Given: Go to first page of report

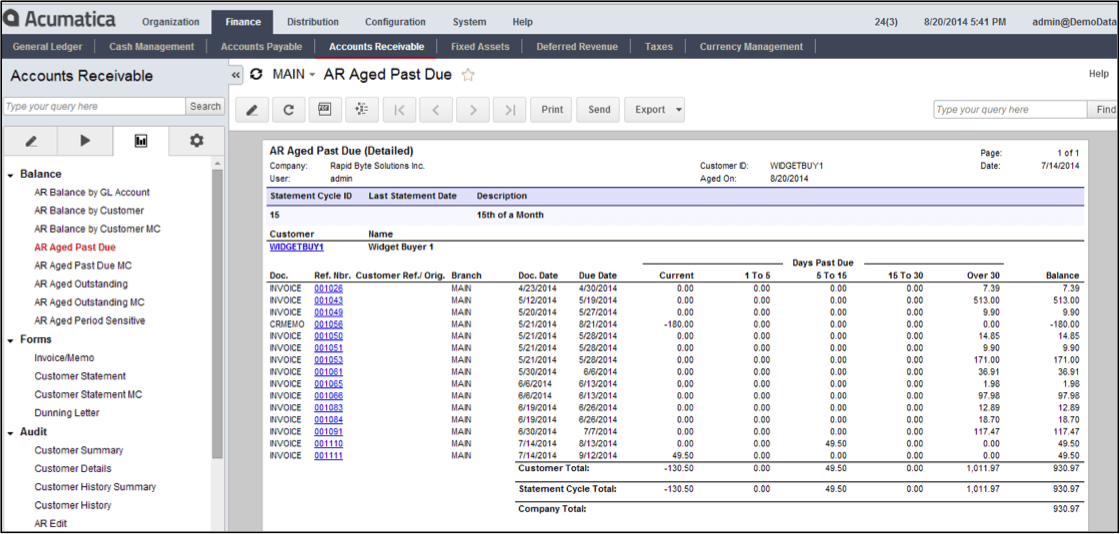Looking at the screenshot, I should pos(400,110).
